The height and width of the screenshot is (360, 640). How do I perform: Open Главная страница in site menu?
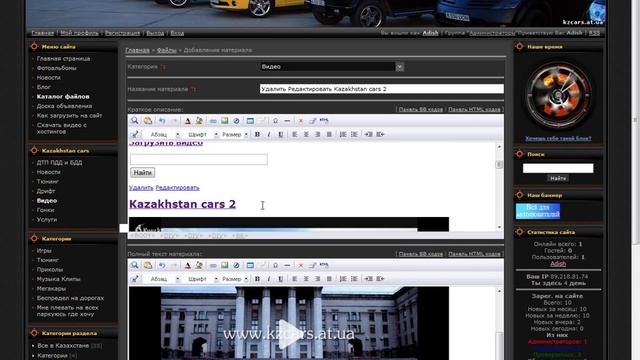pyautogui.click(x=63, y=58)
